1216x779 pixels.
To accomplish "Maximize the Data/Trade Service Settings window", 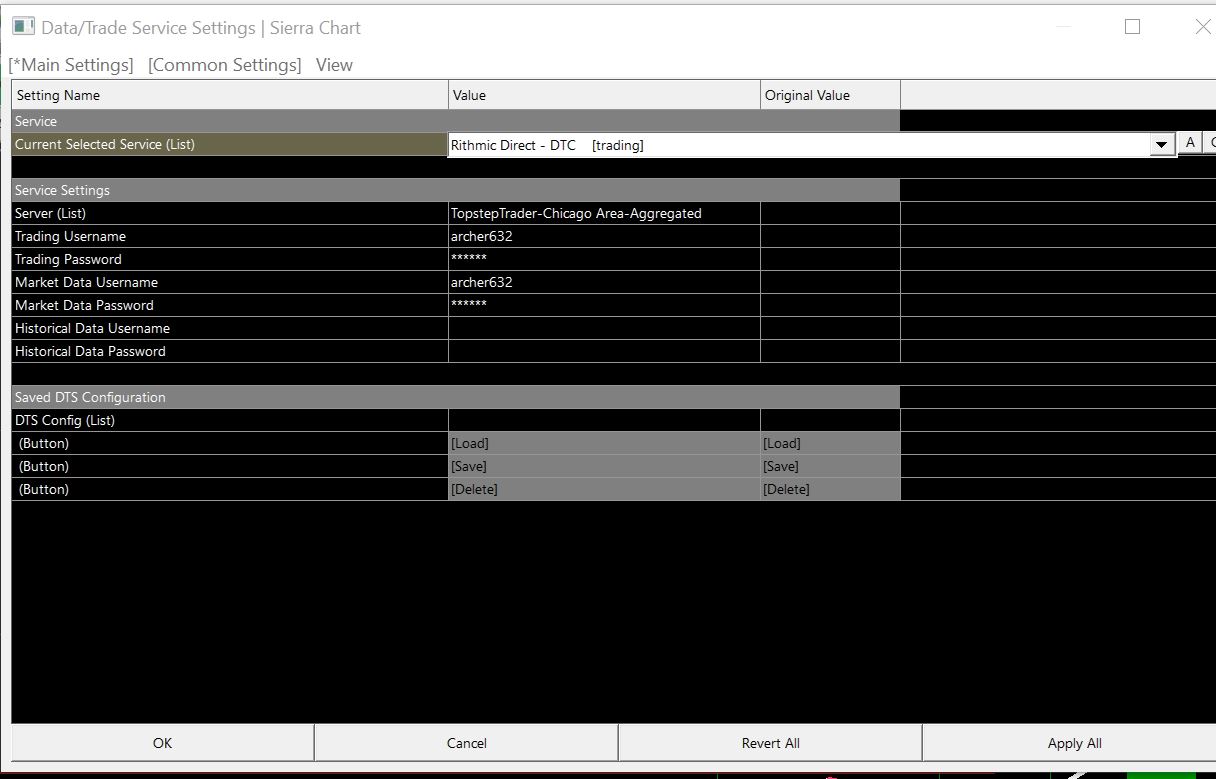I will [1132, 27].
